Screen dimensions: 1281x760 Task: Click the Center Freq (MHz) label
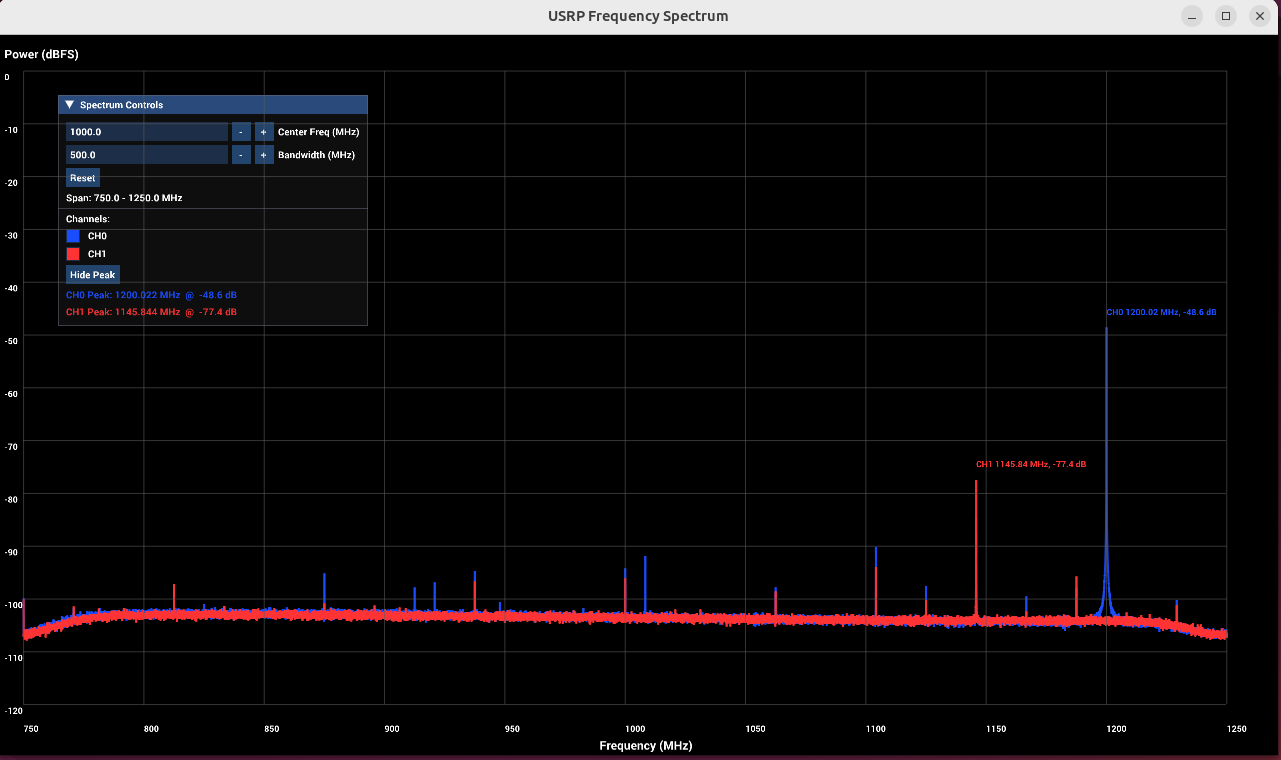pyautogui.click(x=318, y=132)
